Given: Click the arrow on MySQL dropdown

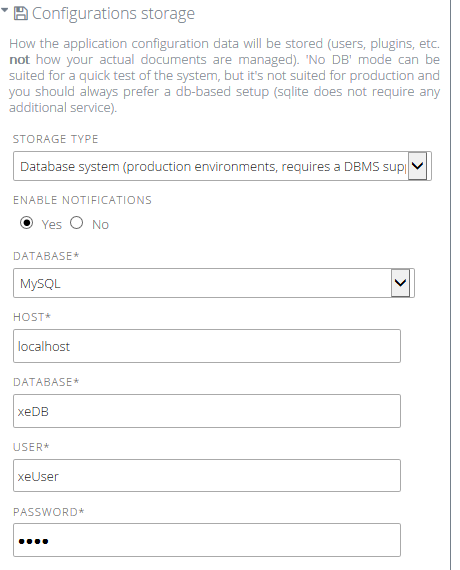Looking at the screenshot, I should (400, 283).
